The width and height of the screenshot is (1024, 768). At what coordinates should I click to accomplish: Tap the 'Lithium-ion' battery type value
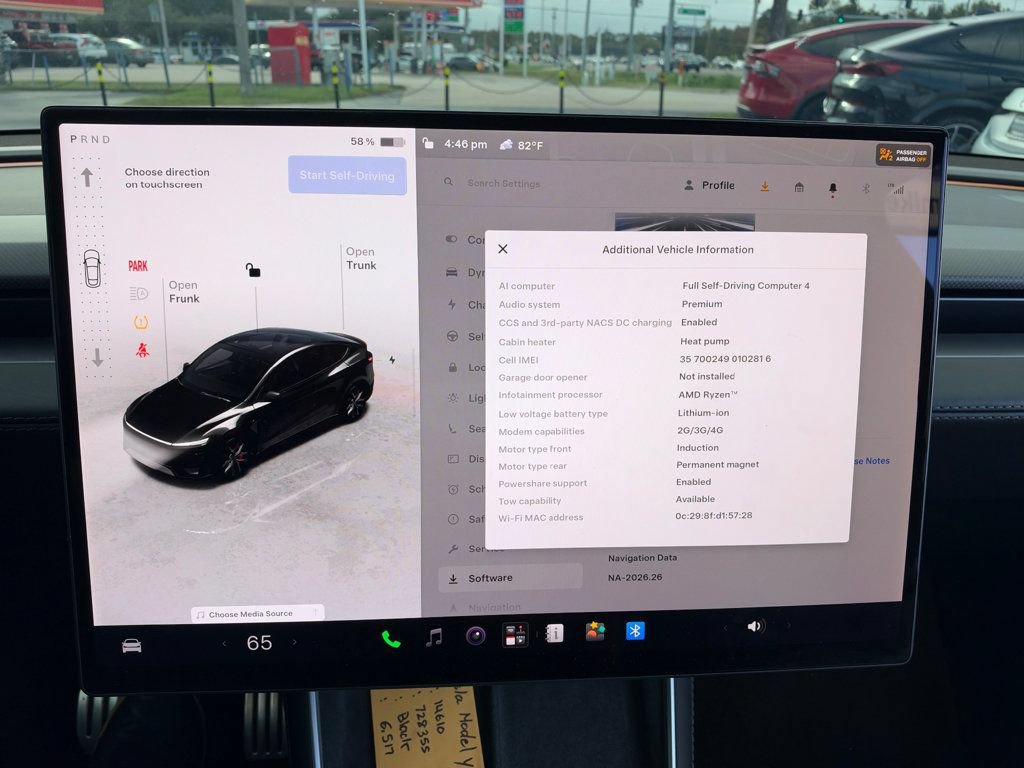703,413
